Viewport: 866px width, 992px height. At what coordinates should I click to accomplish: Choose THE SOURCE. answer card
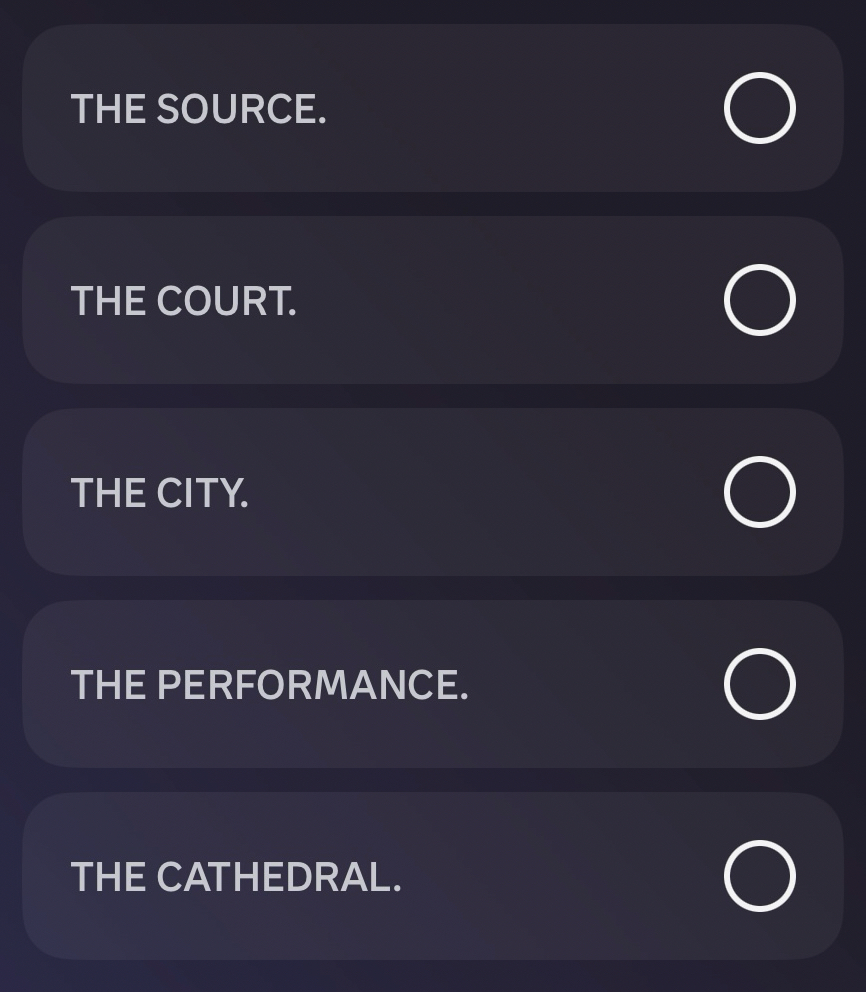432,108
